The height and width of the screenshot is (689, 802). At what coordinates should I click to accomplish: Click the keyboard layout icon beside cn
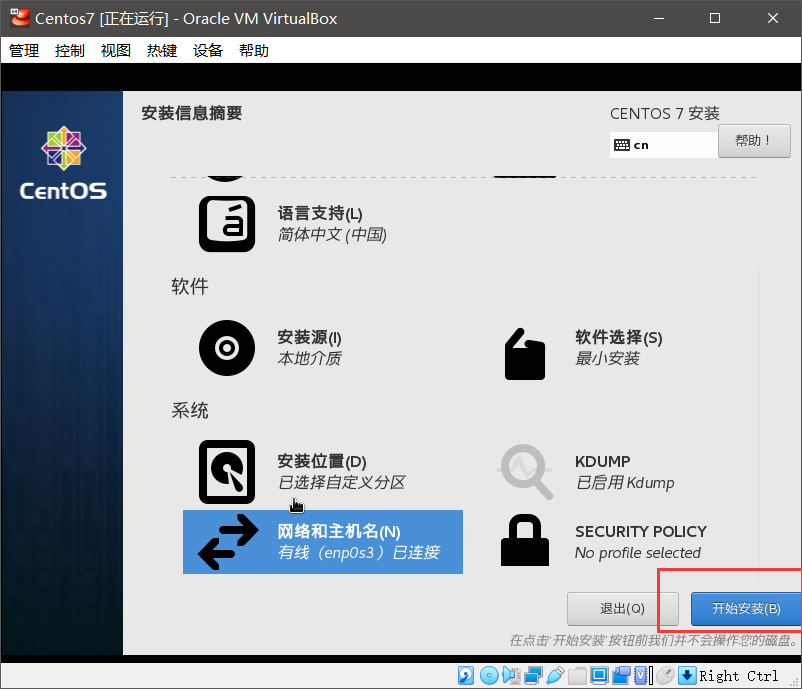[622, 145]
